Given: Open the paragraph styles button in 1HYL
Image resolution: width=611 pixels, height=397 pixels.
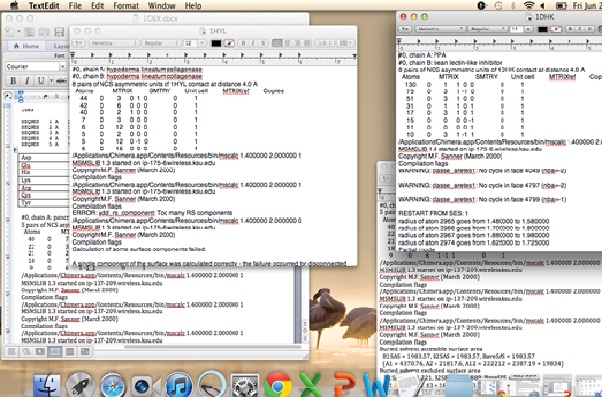Looking at the screenshot, I should coord(79,43).
